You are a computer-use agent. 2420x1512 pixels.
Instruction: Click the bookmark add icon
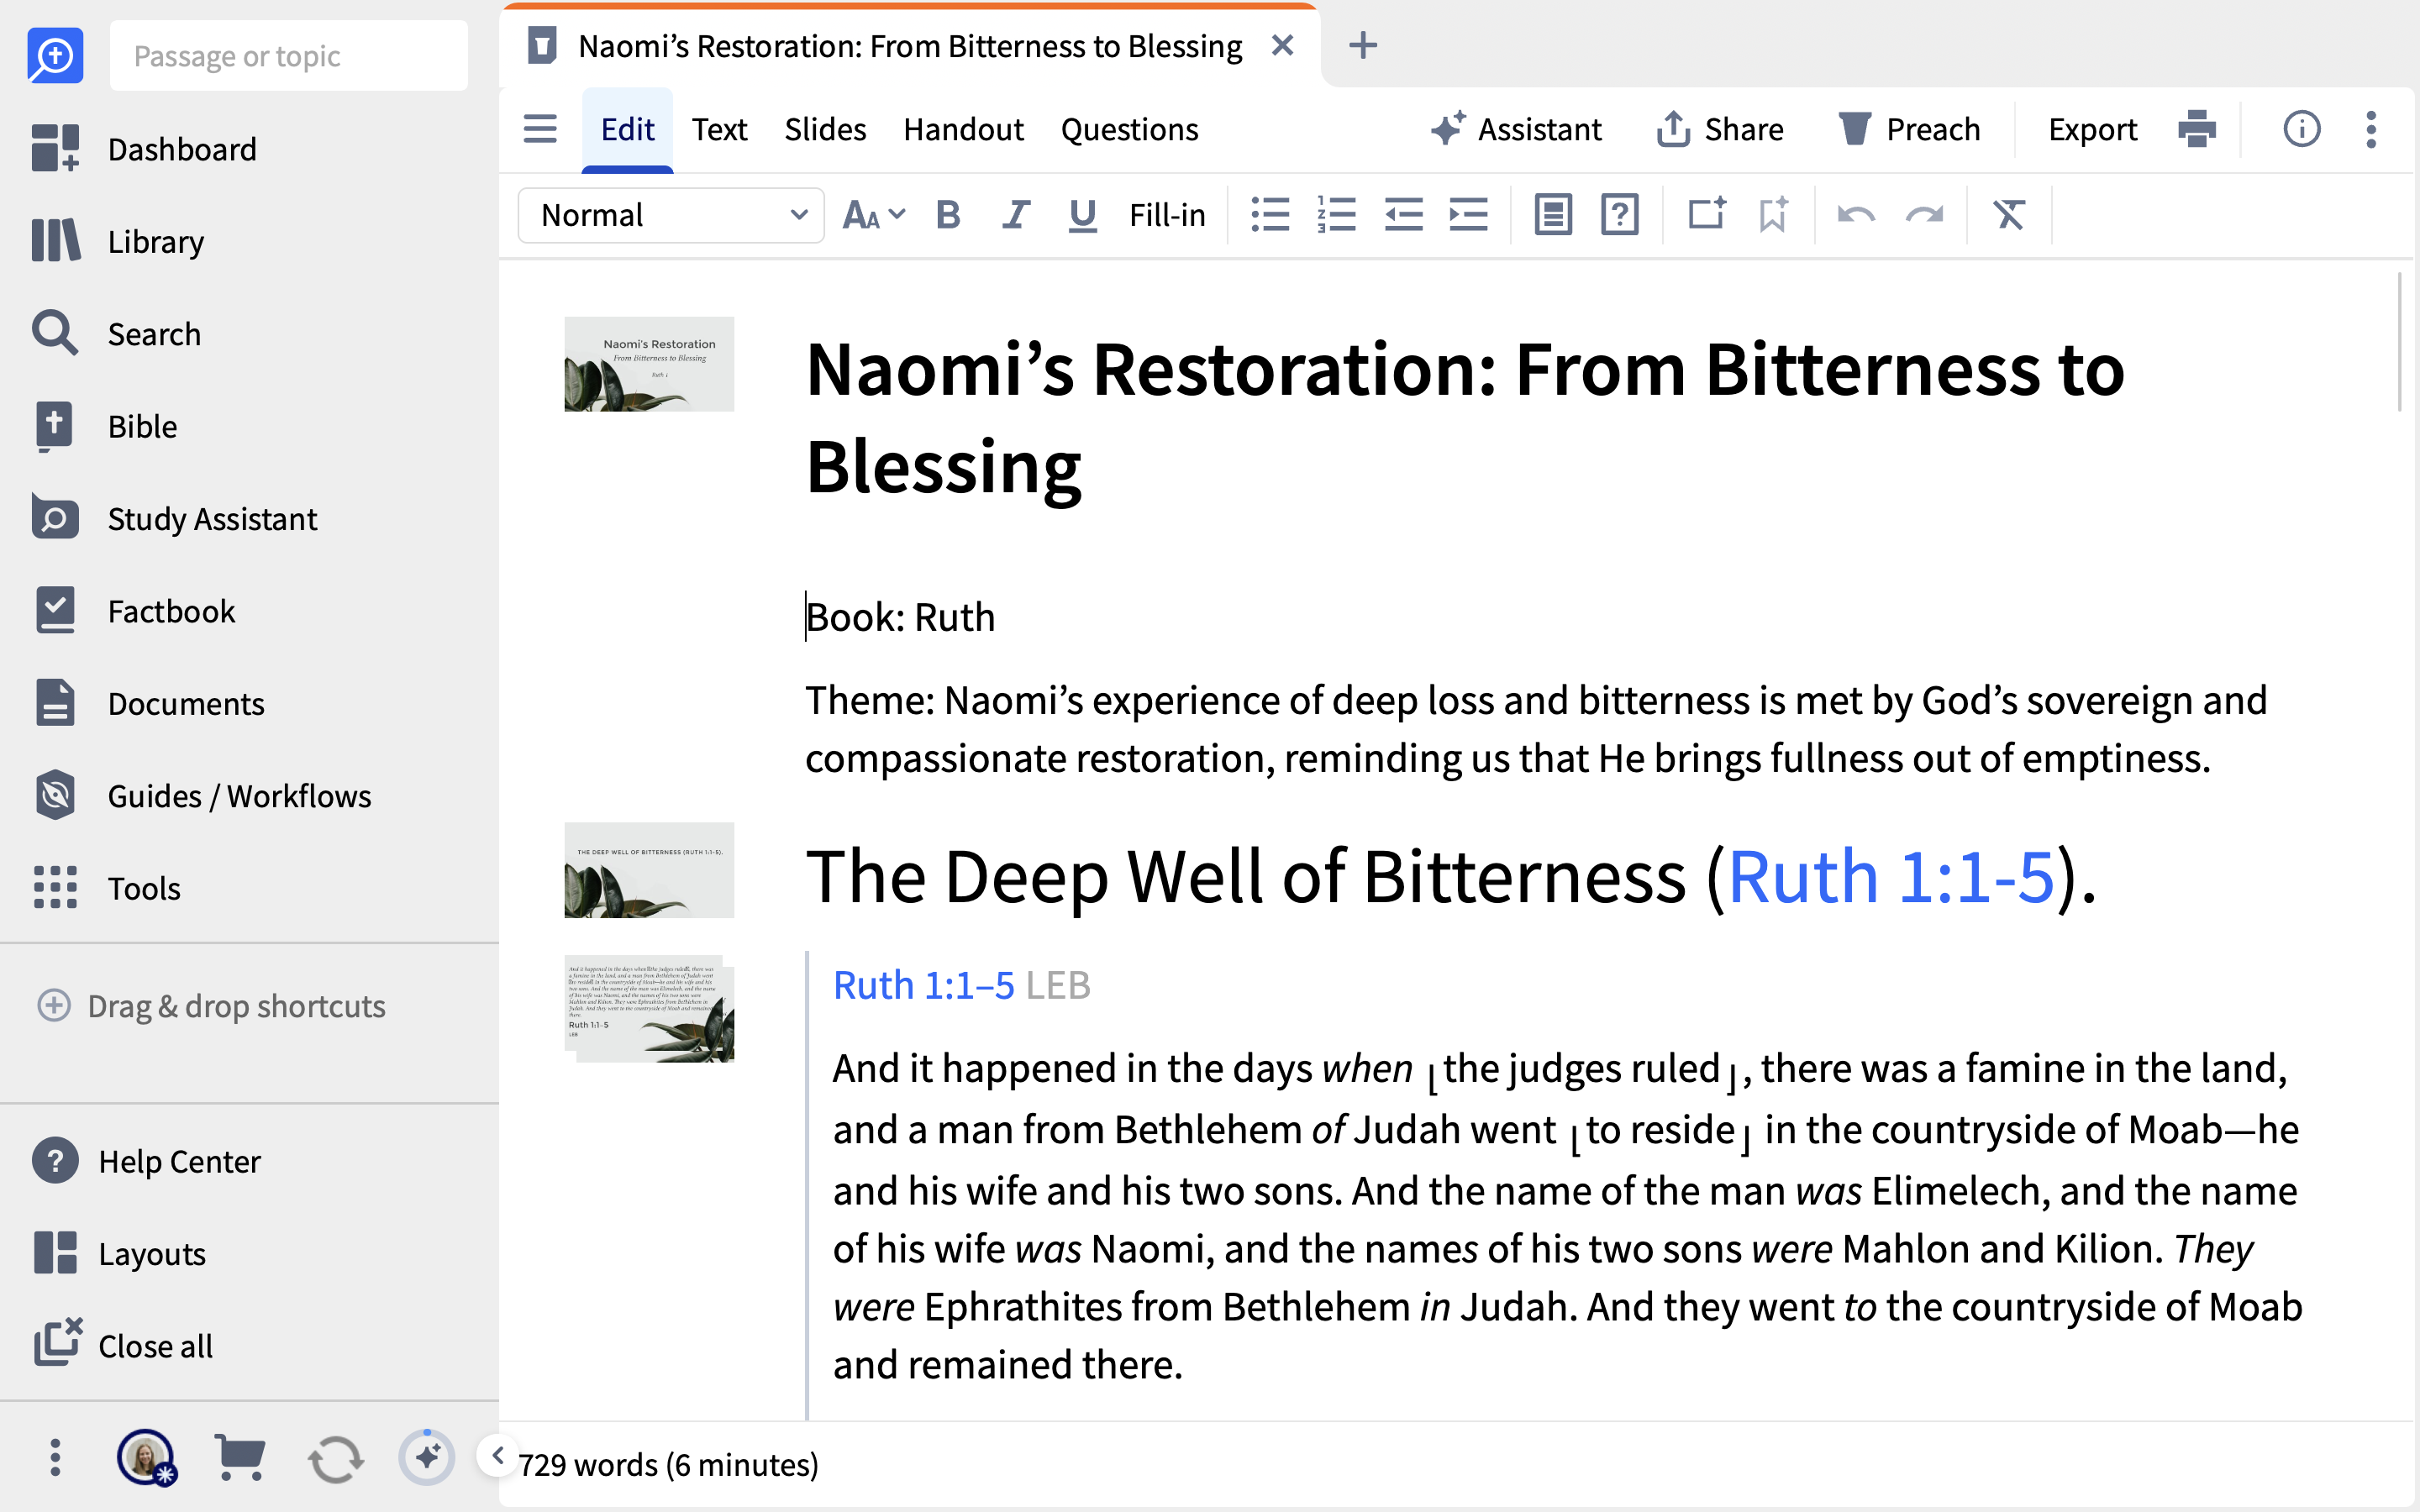click(1773, 215)
